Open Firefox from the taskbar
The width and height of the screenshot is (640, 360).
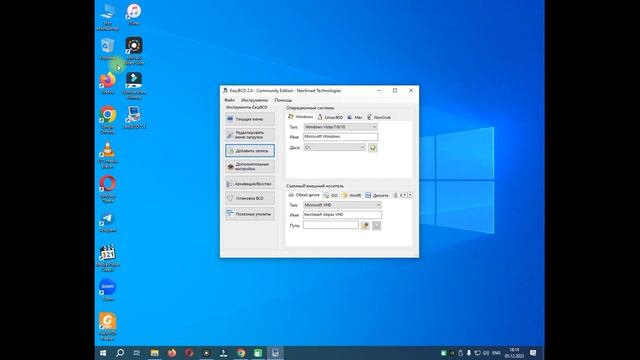172,353
